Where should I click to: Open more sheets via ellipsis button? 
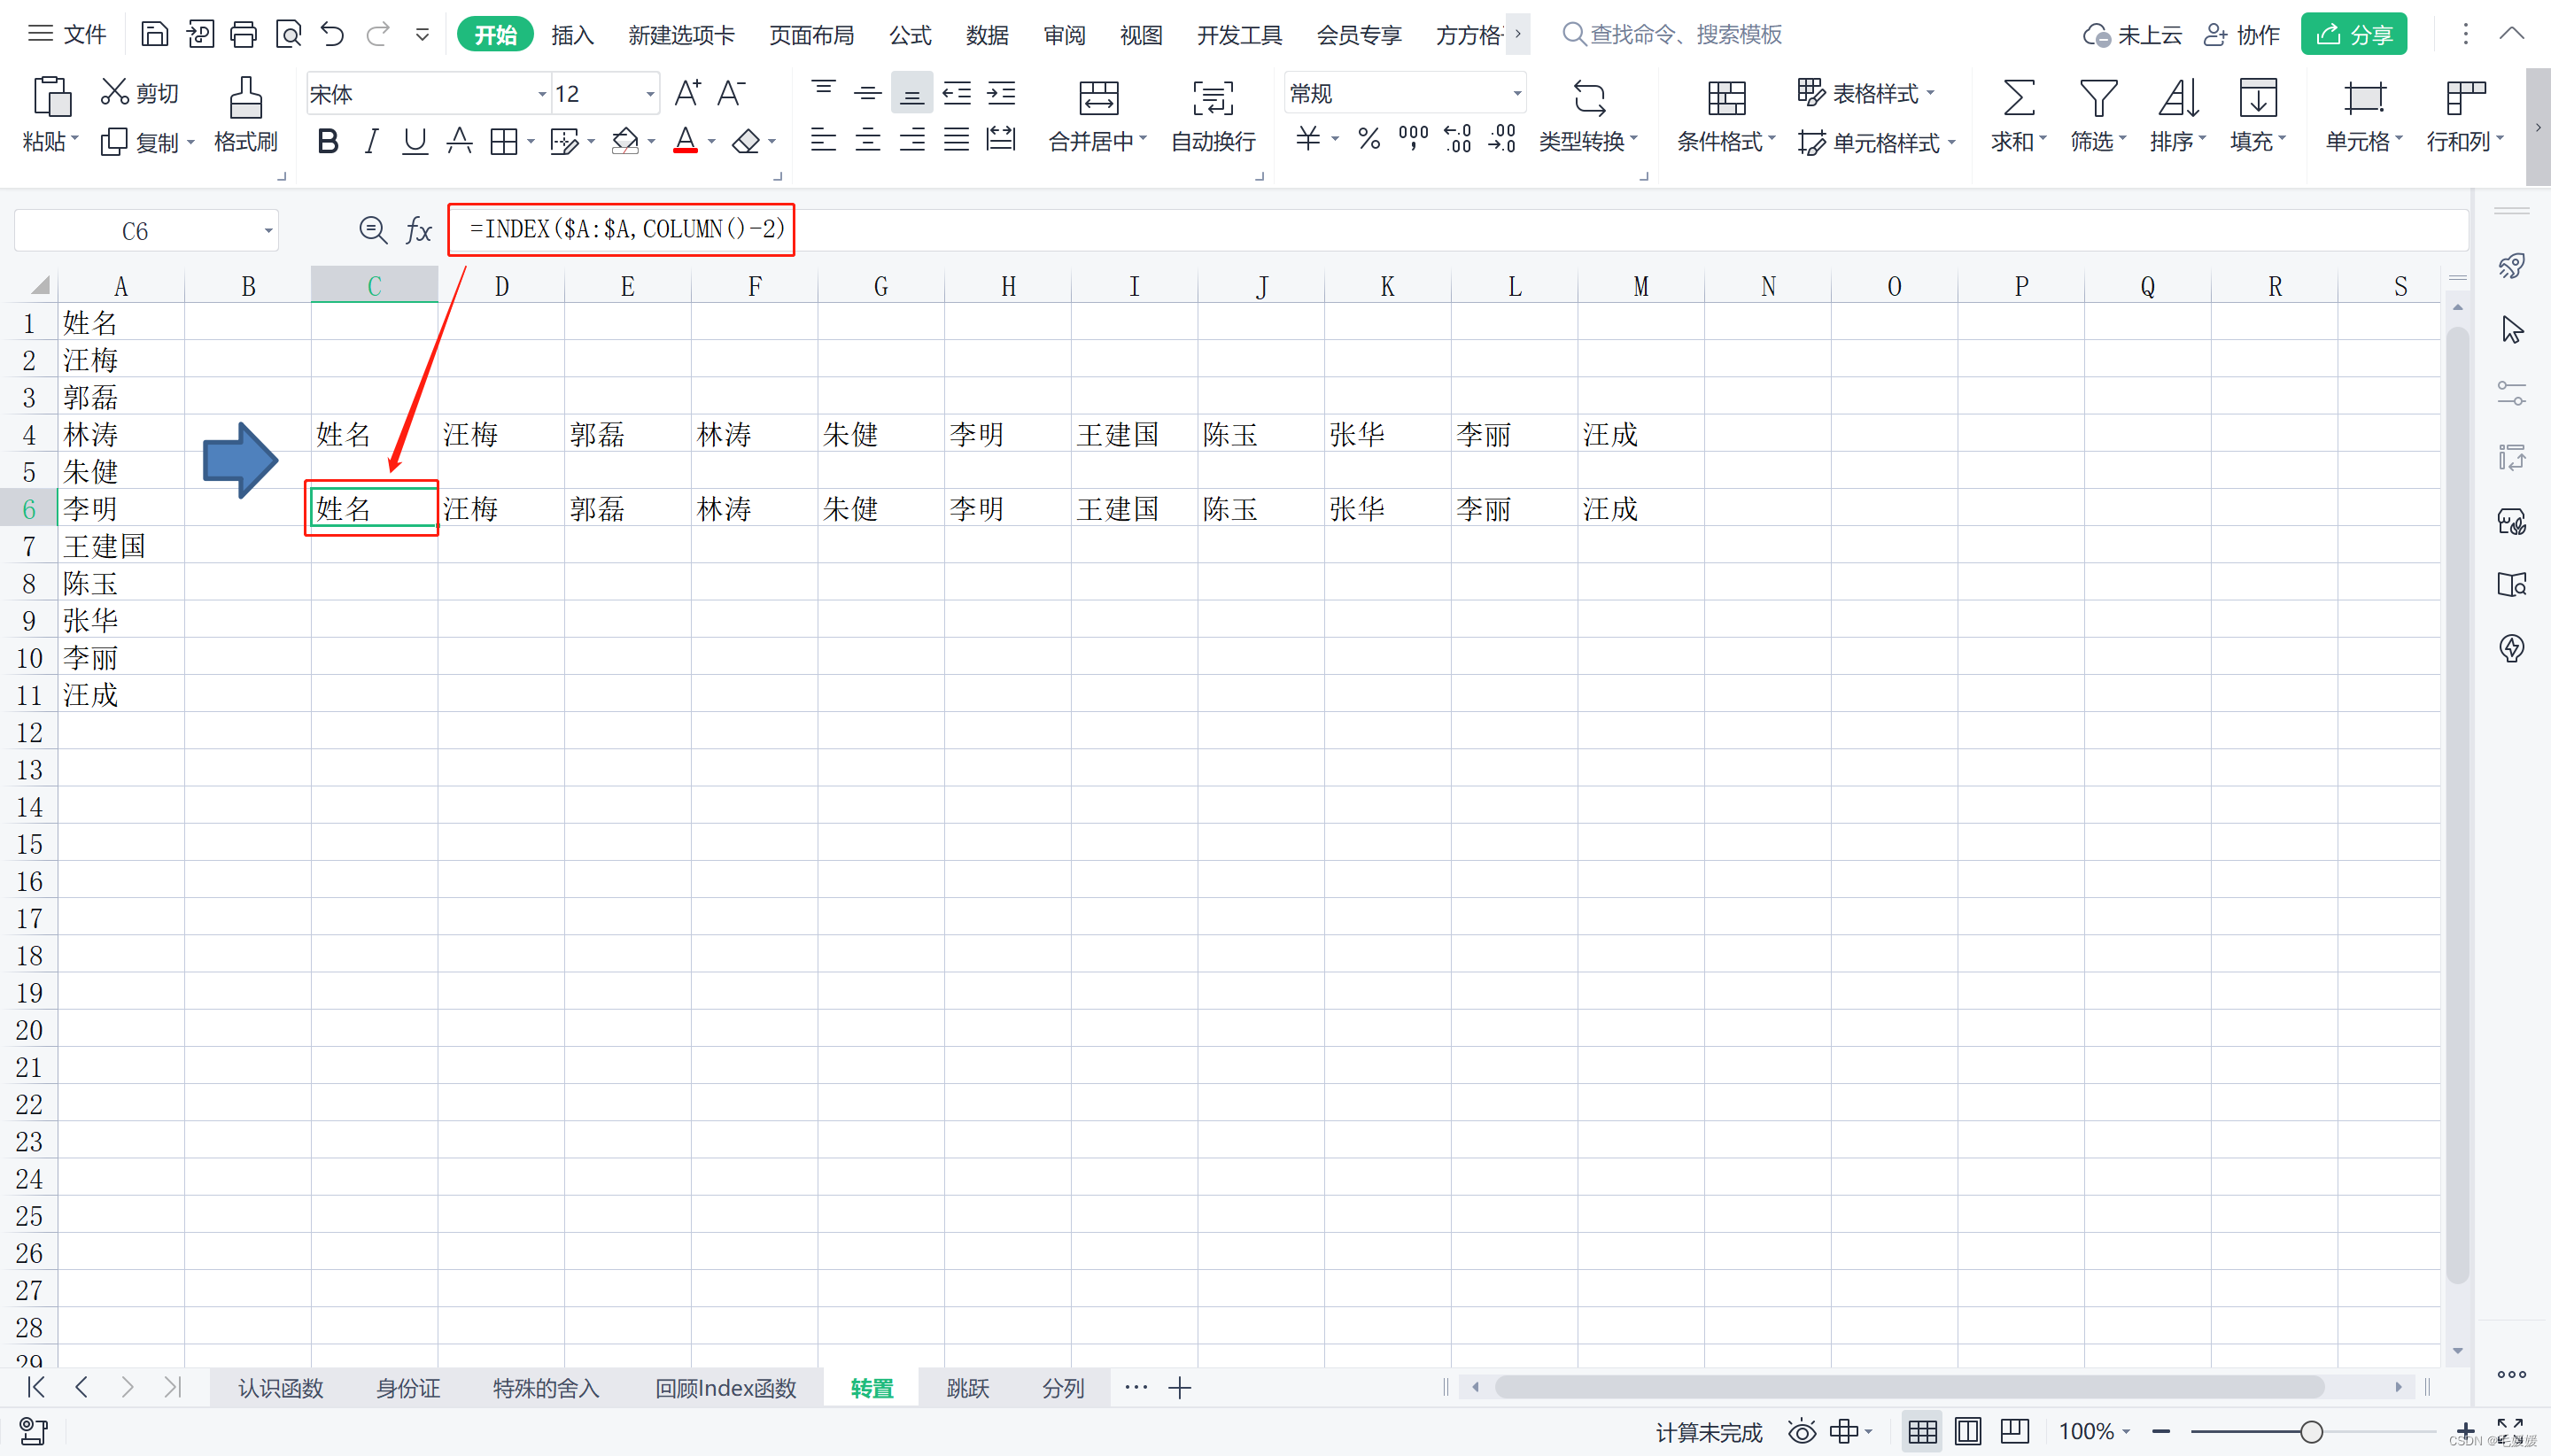click(x=1136, y=1388)
